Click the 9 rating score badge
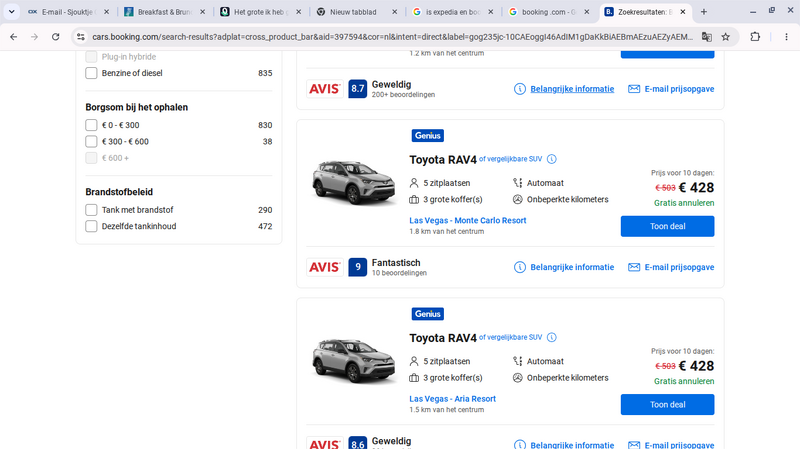 (x=358, y=267)
